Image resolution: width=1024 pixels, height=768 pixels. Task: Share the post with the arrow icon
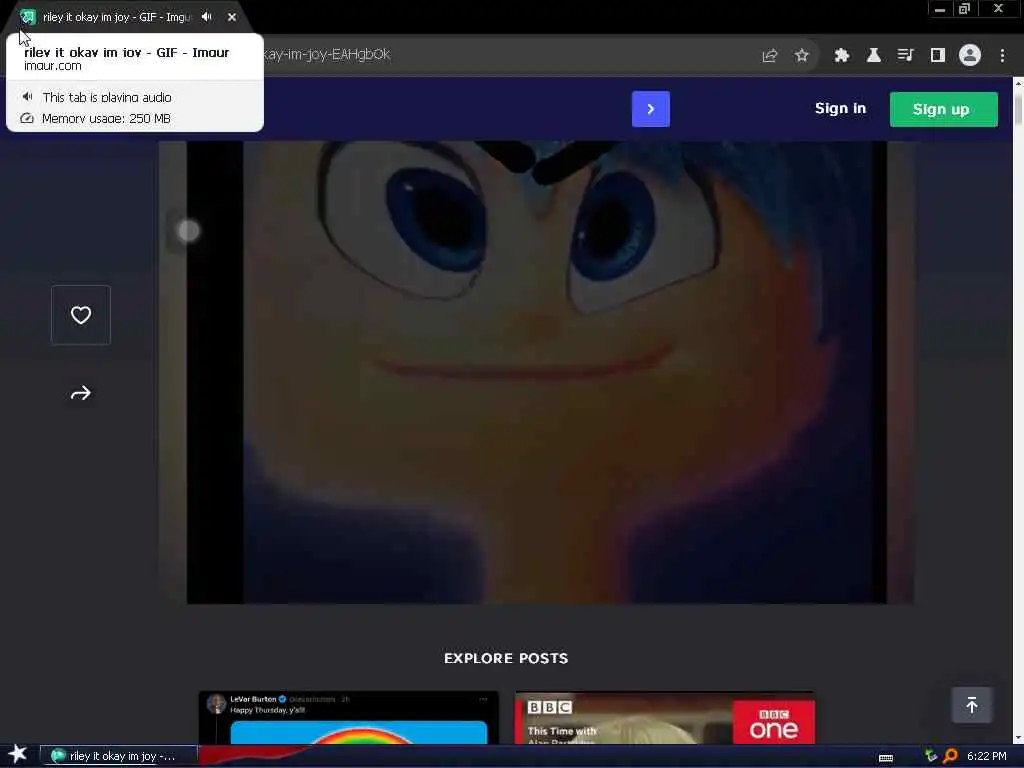coord(81,393)
